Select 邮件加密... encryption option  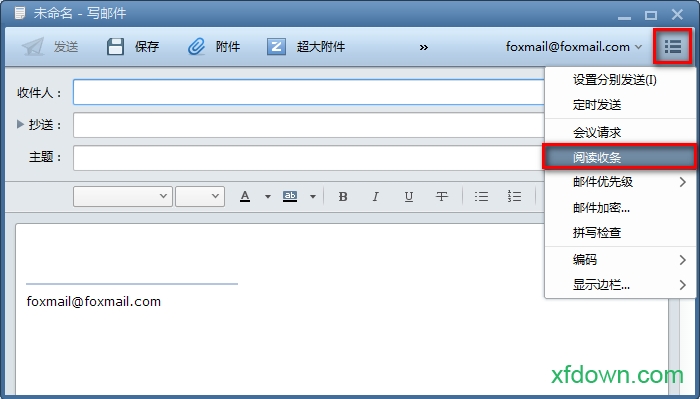620,208
